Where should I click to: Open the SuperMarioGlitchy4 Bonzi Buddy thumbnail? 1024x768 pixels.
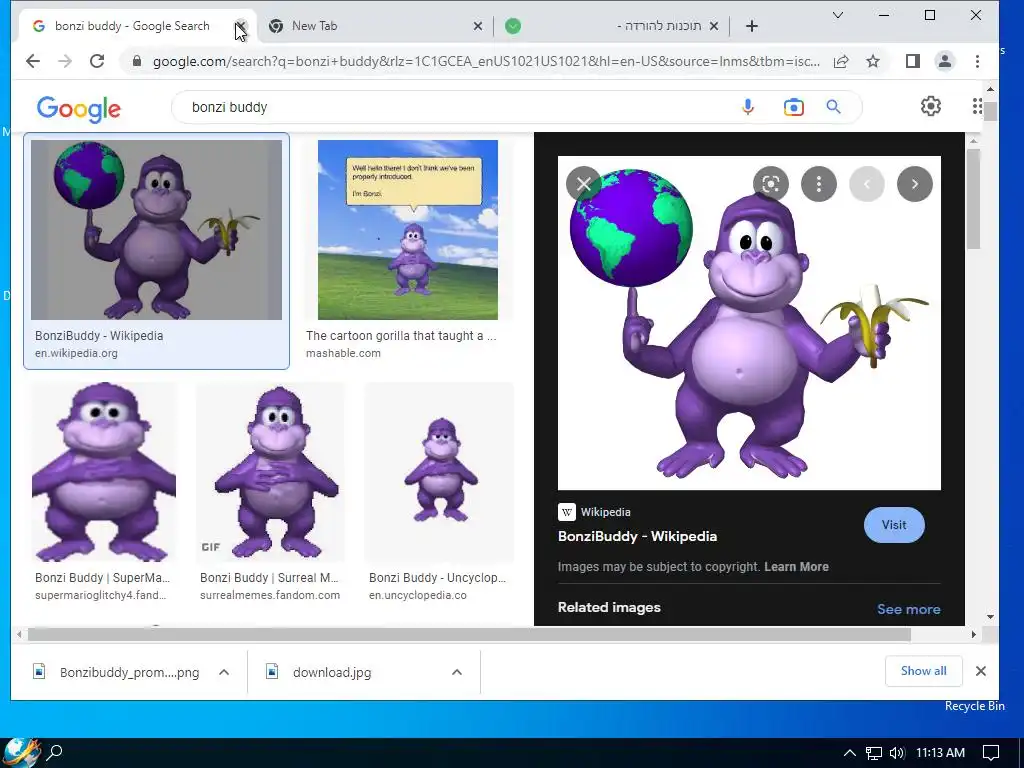tap(104, 472)
